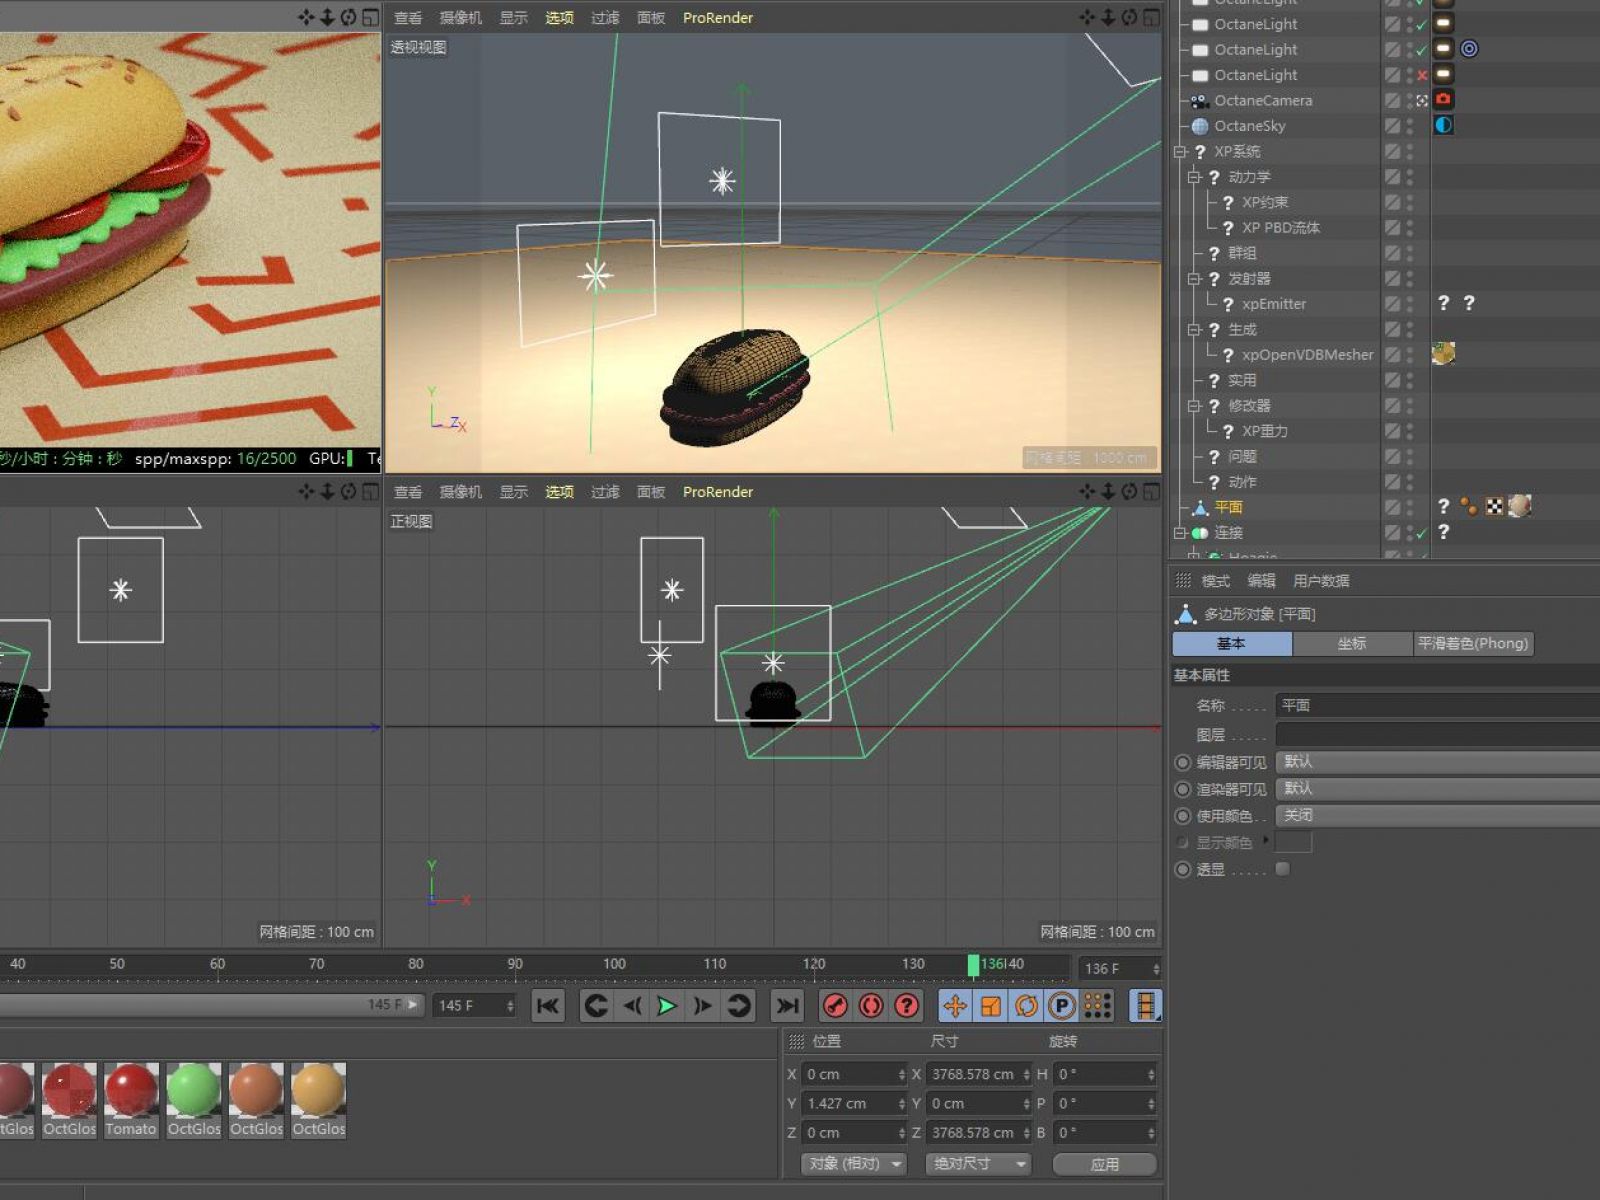Toggle visibility dots for OctaneSky

tap(1410, 126)
